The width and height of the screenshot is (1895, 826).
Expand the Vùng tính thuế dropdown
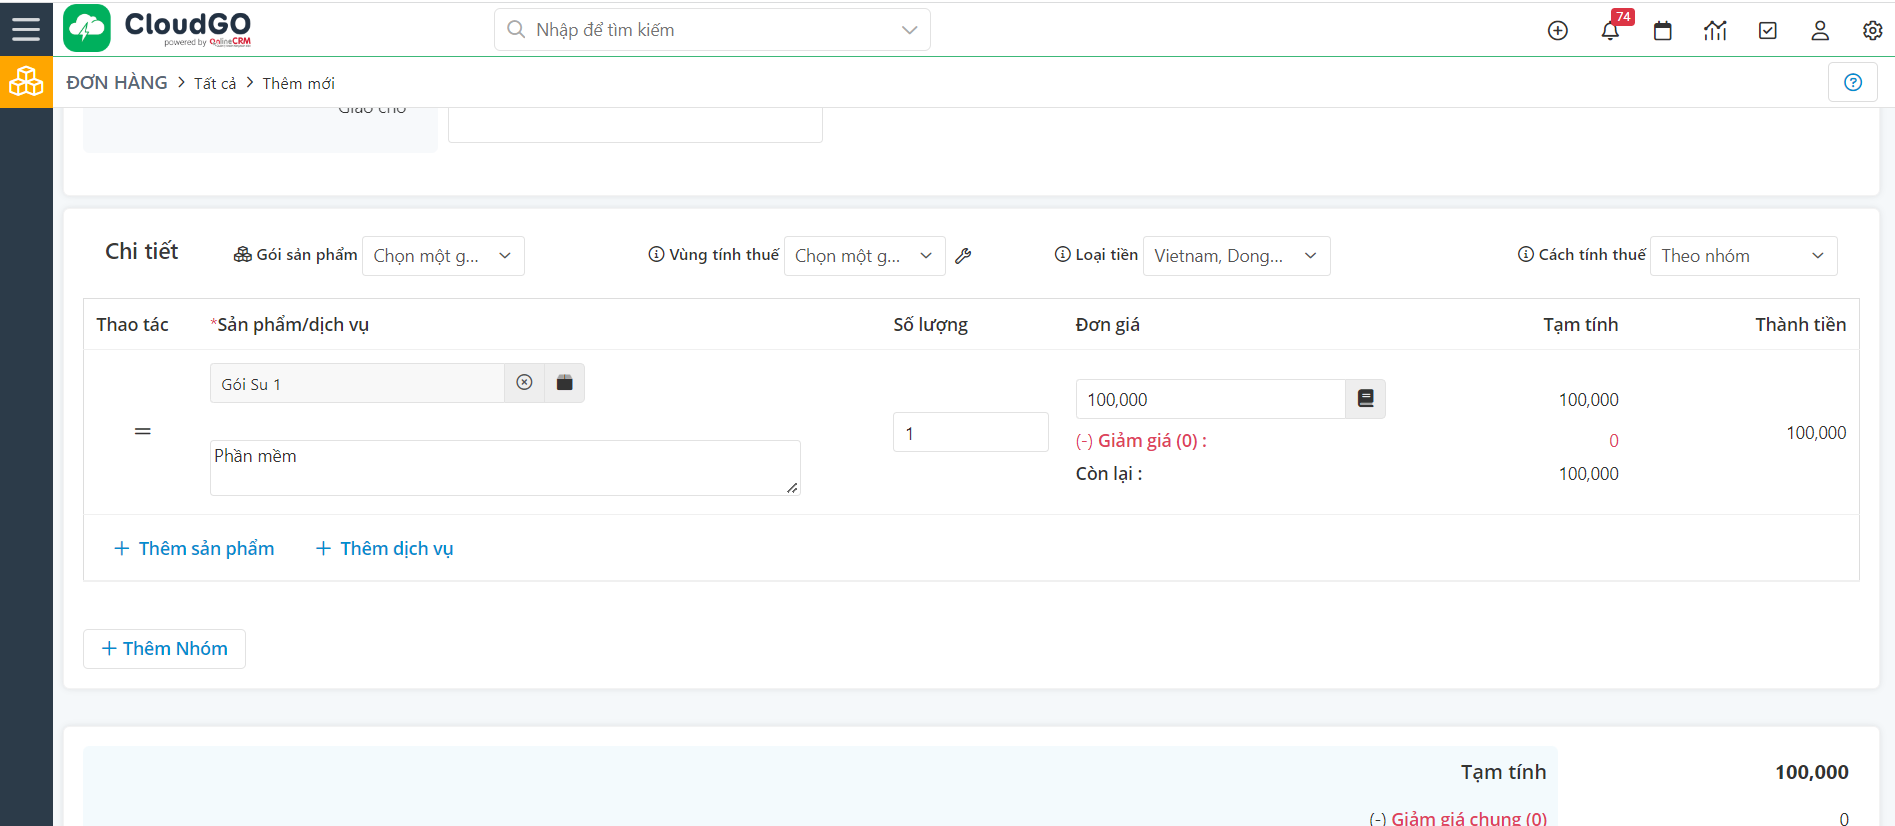click(x=864, y=256)
